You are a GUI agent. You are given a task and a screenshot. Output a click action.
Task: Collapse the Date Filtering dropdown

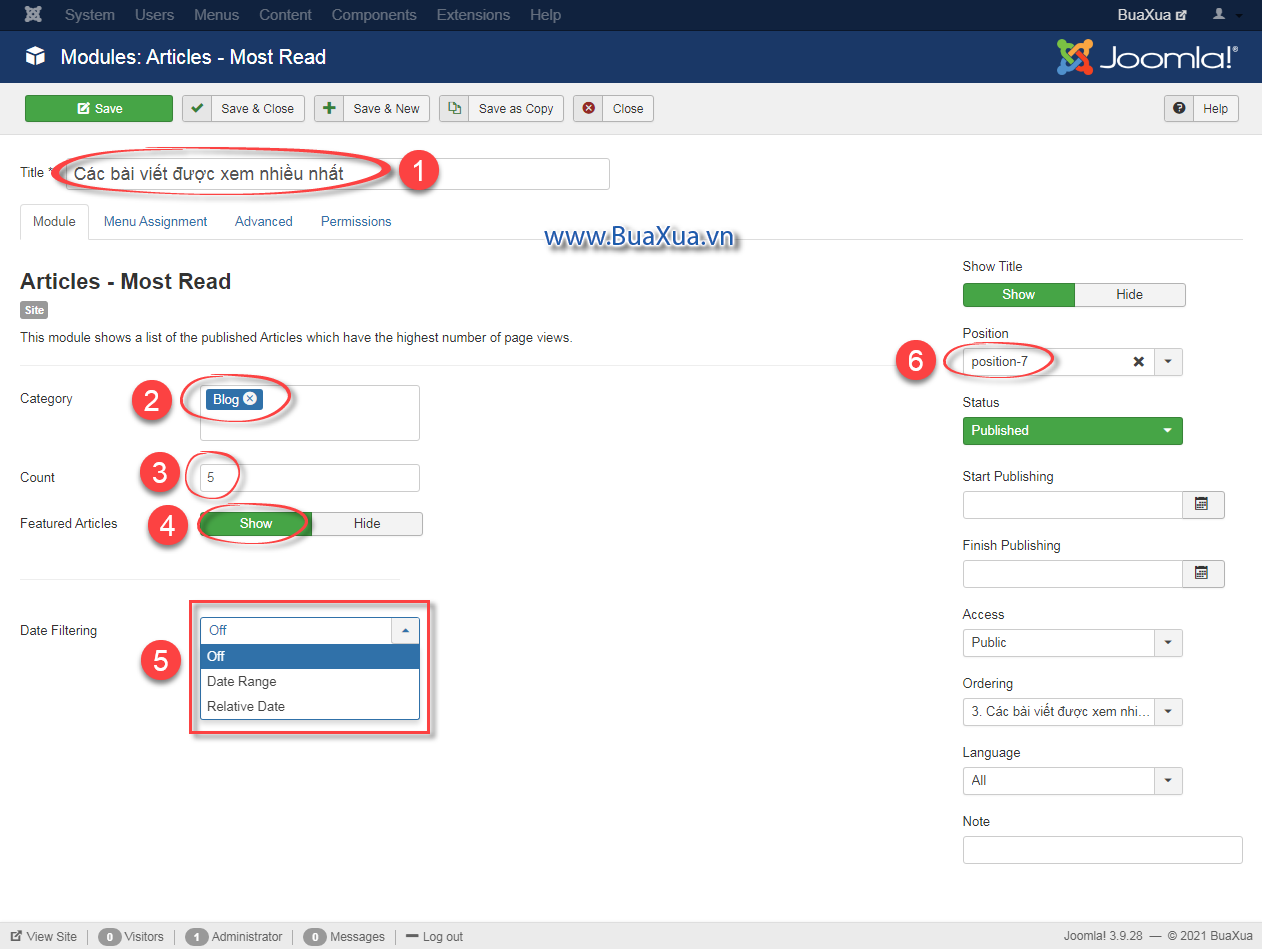pos(406,630)
